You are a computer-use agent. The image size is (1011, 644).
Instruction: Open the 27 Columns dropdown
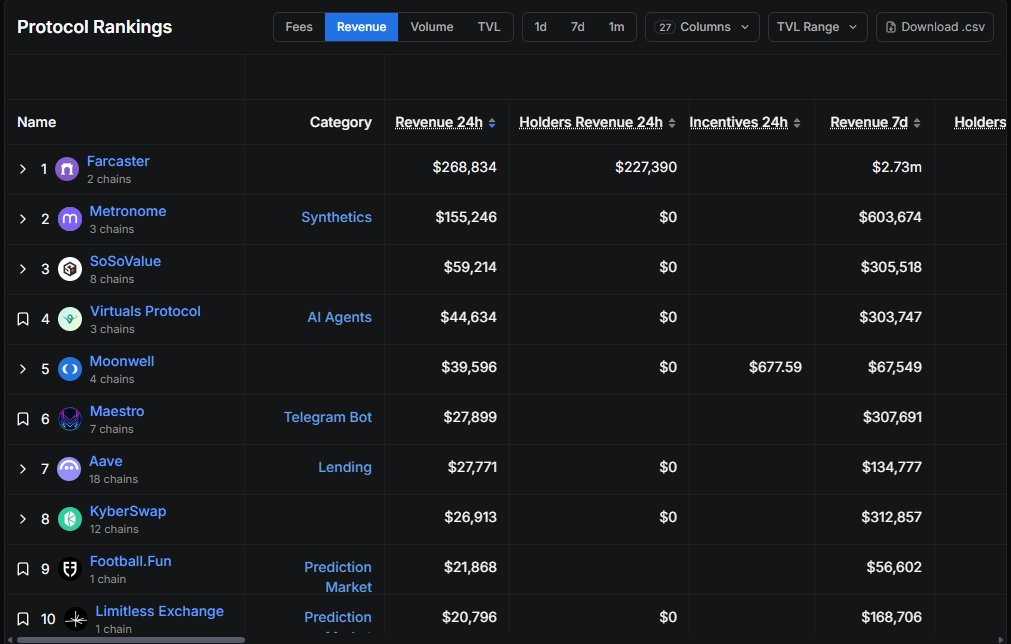click(x=702, y=27)
